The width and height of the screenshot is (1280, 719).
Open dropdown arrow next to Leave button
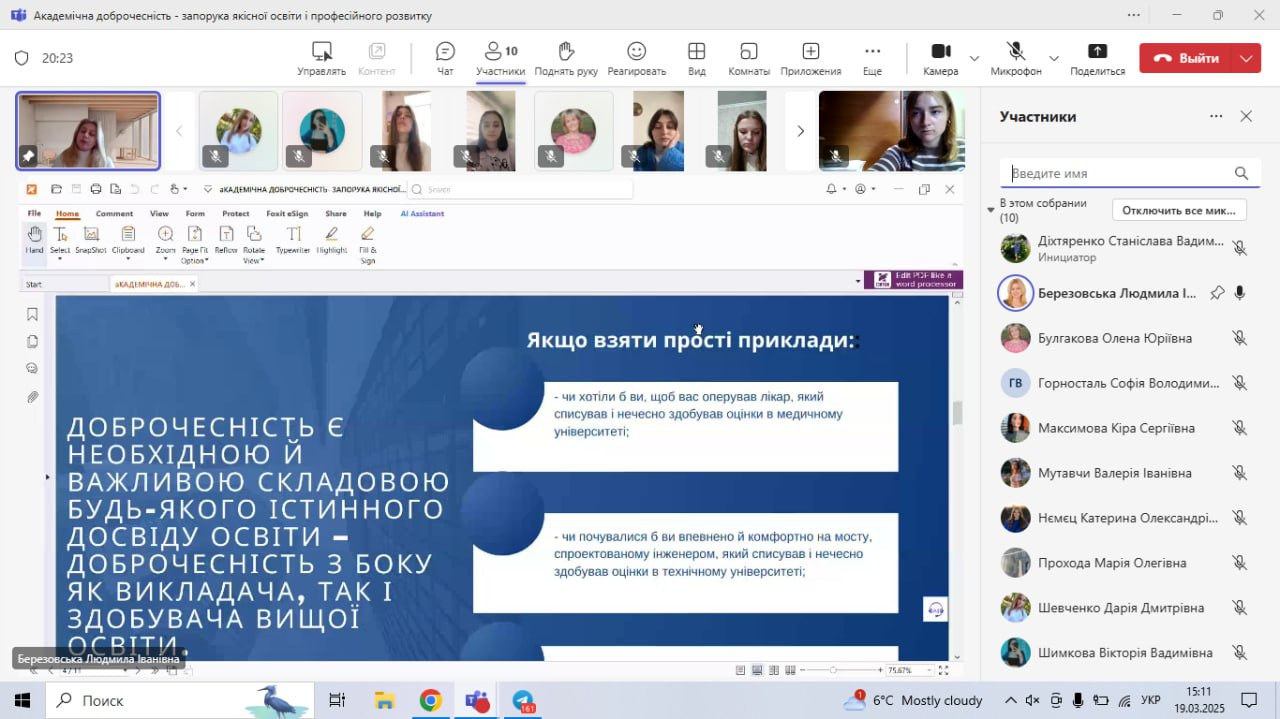coord(1246,58)
